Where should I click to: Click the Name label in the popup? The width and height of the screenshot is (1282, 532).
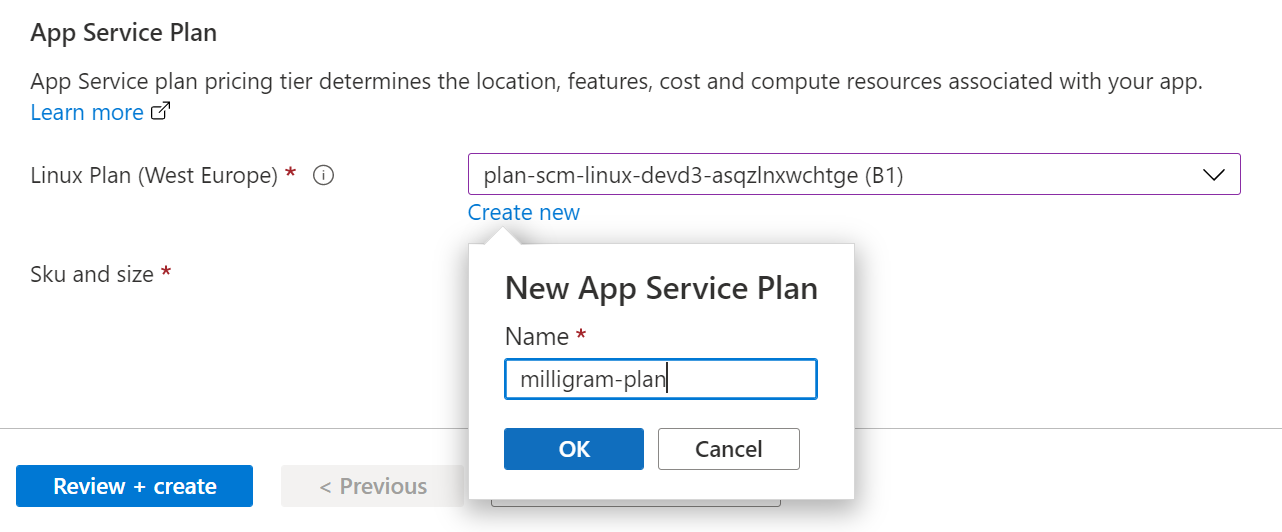click(x=536, y=336)
